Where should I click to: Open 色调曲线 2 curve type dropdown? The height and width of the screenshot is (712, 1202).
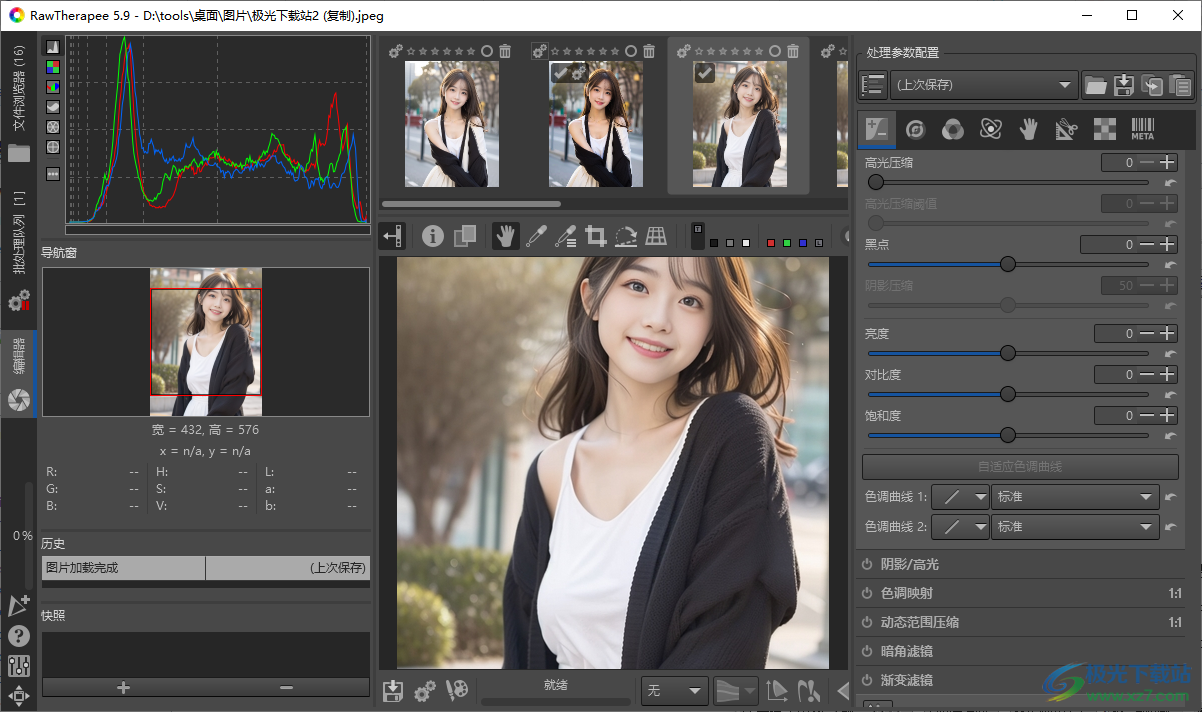coord(961,527)
